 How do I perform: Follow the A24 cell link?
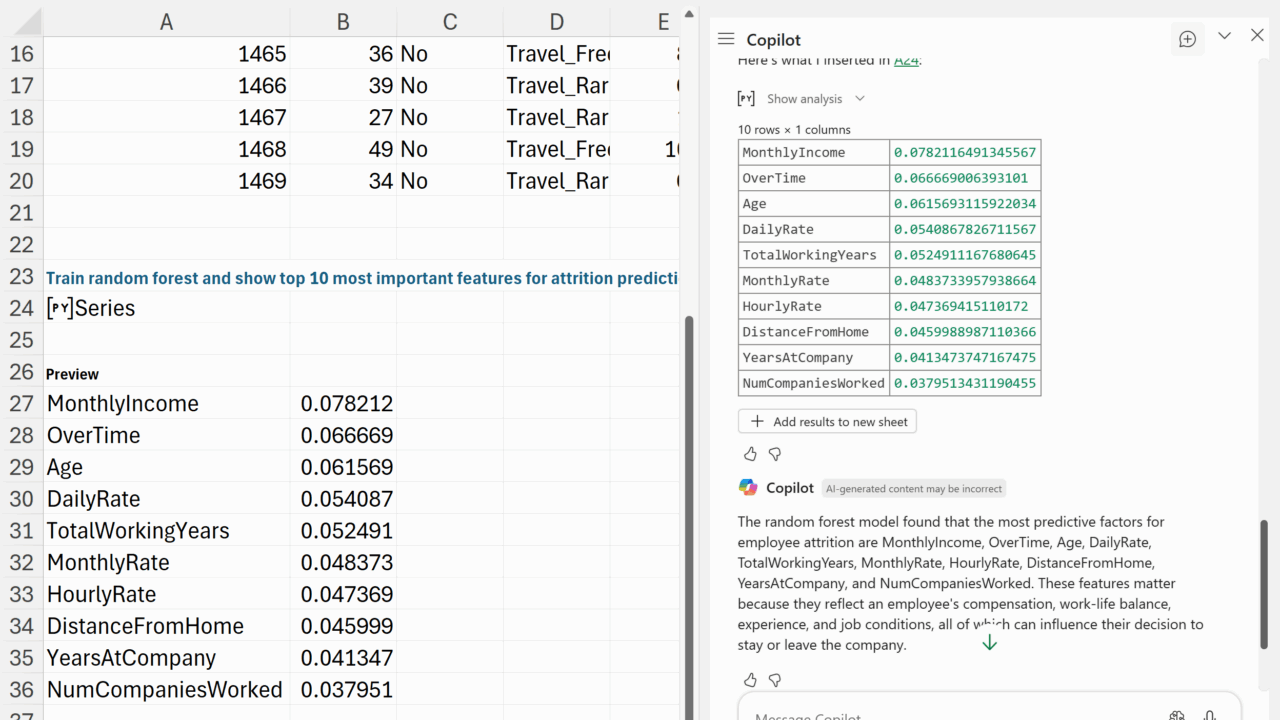(905, 60)
